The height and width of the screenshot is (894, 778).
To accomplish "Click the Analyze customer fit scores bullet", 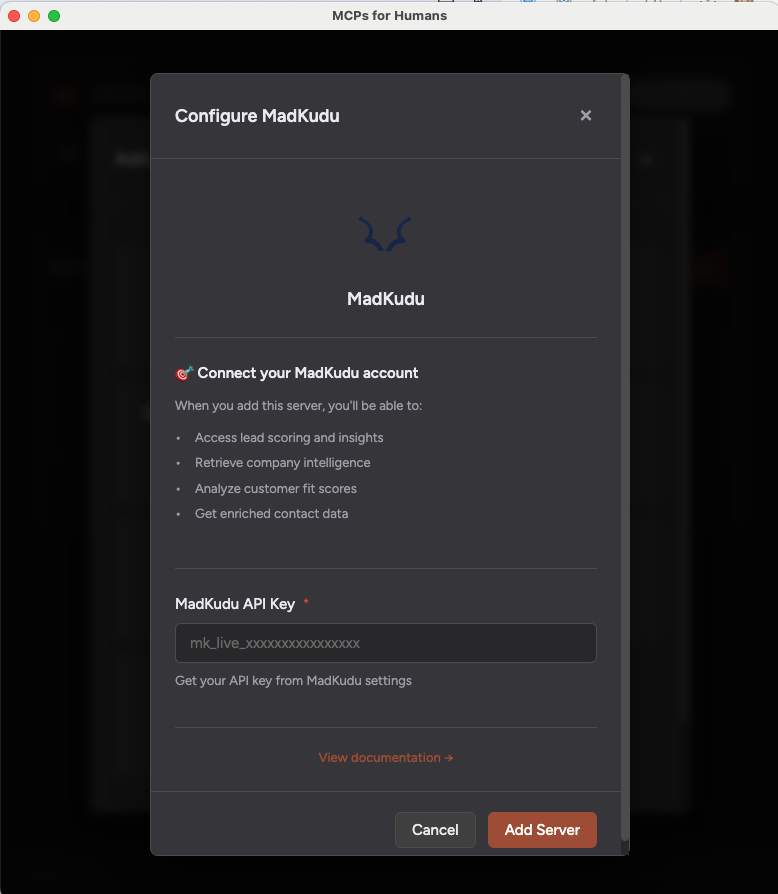I will (x=275, y=489).
